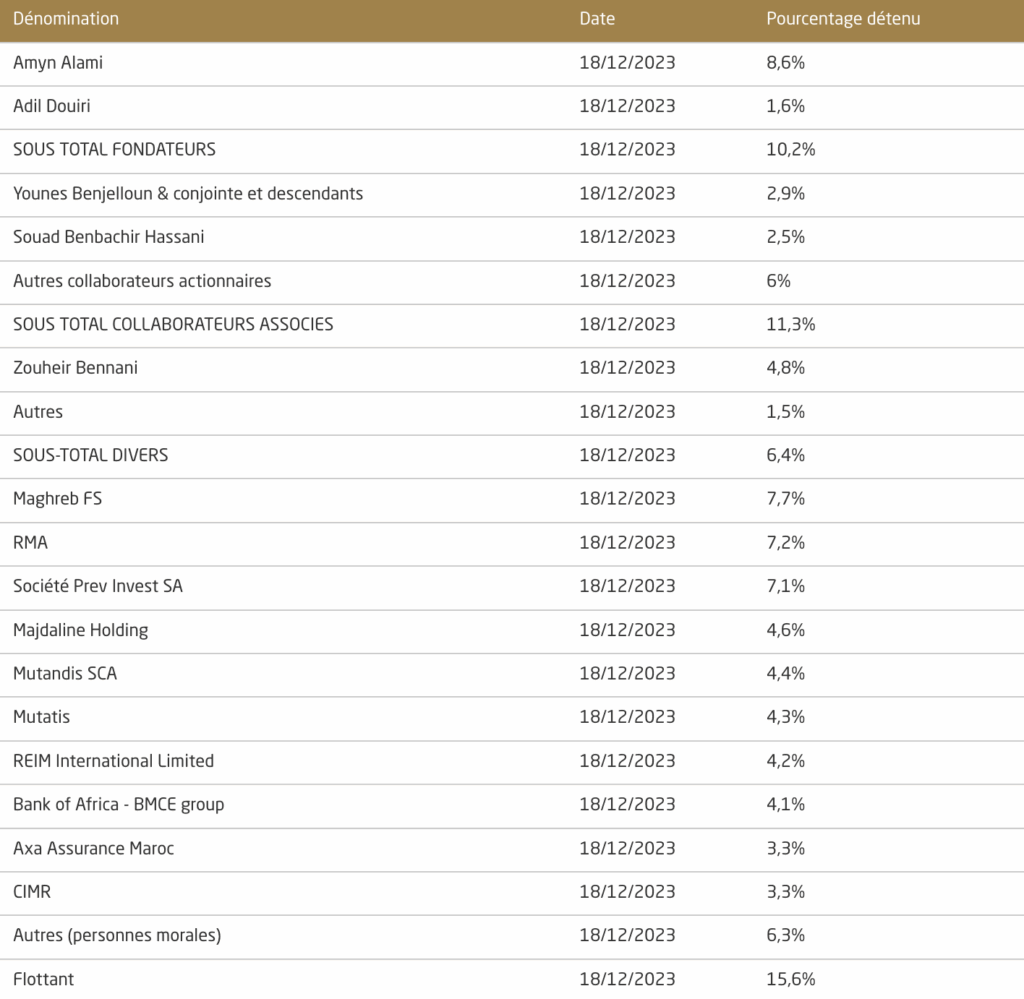Click the Adil Douiri shareholder name

click(x=52, y=106)
